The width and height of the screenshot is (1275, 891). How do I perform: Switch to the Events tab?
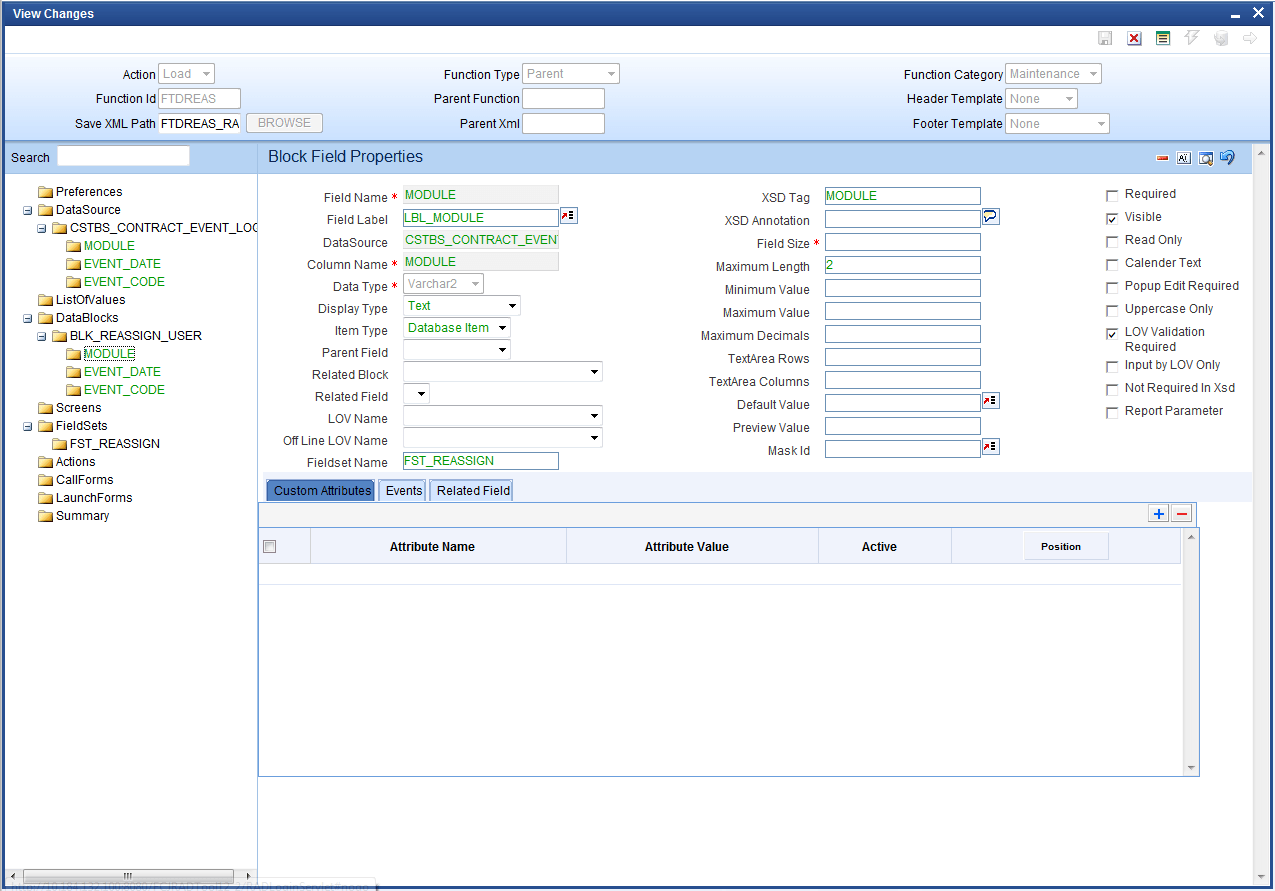pos(403,491)
